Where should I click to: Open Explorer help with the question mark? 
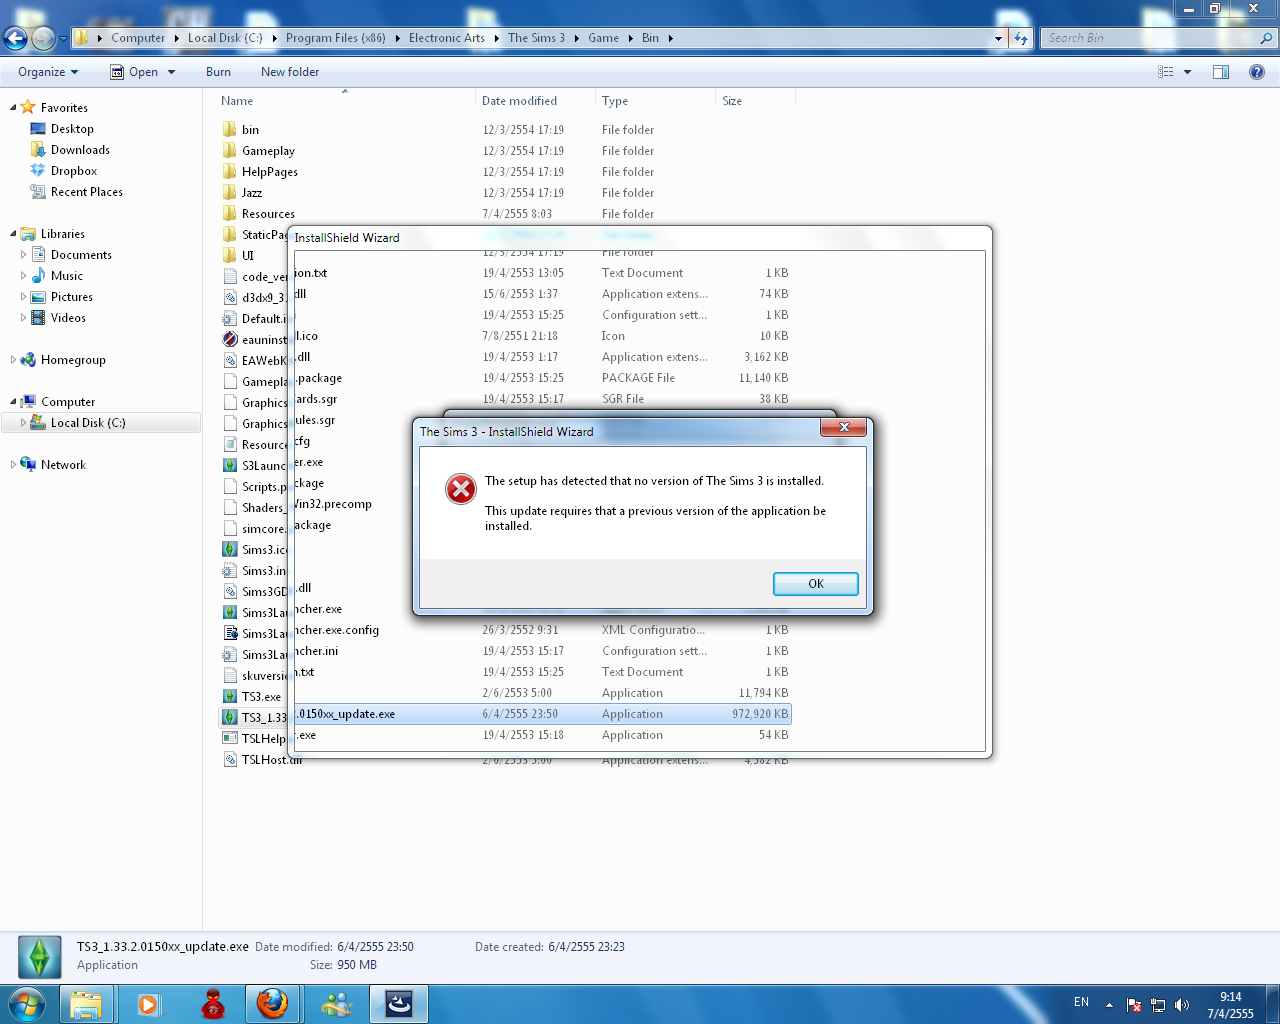click(1257, 72)
